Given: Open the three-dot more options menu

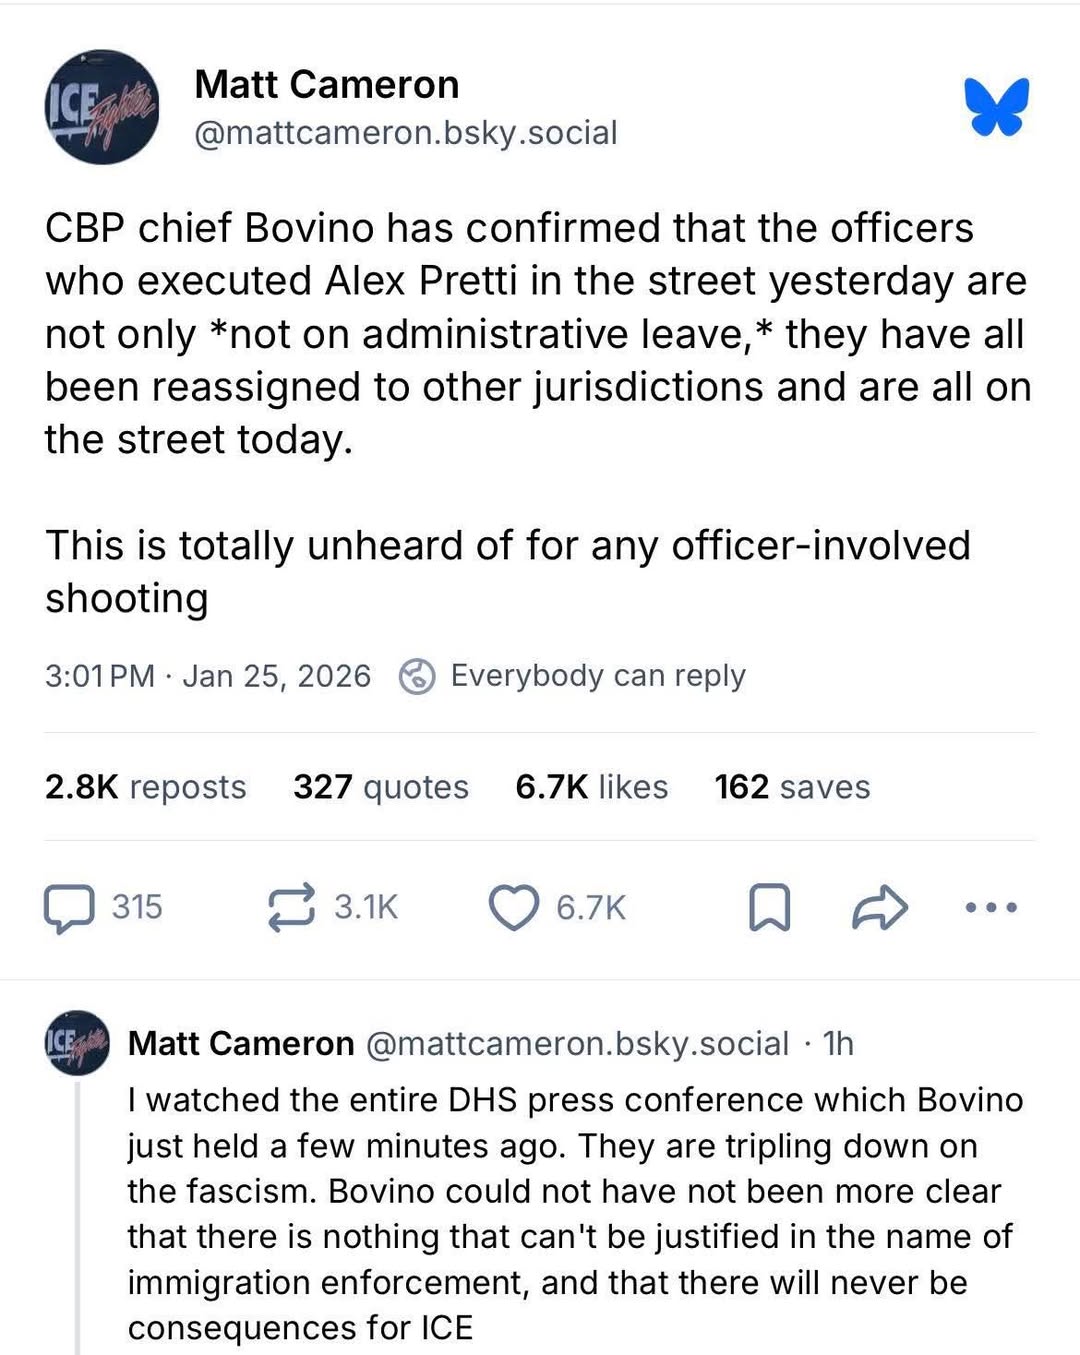Looking at the screenshot, I should point(991,908).
